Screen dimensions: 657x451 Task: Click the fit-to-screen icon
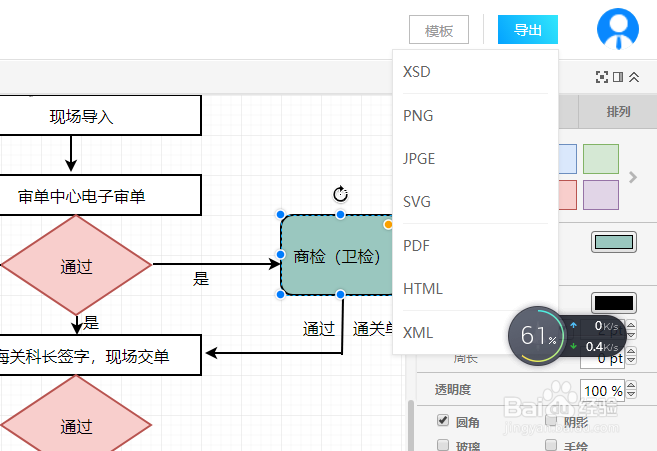[x=602, y=77]
